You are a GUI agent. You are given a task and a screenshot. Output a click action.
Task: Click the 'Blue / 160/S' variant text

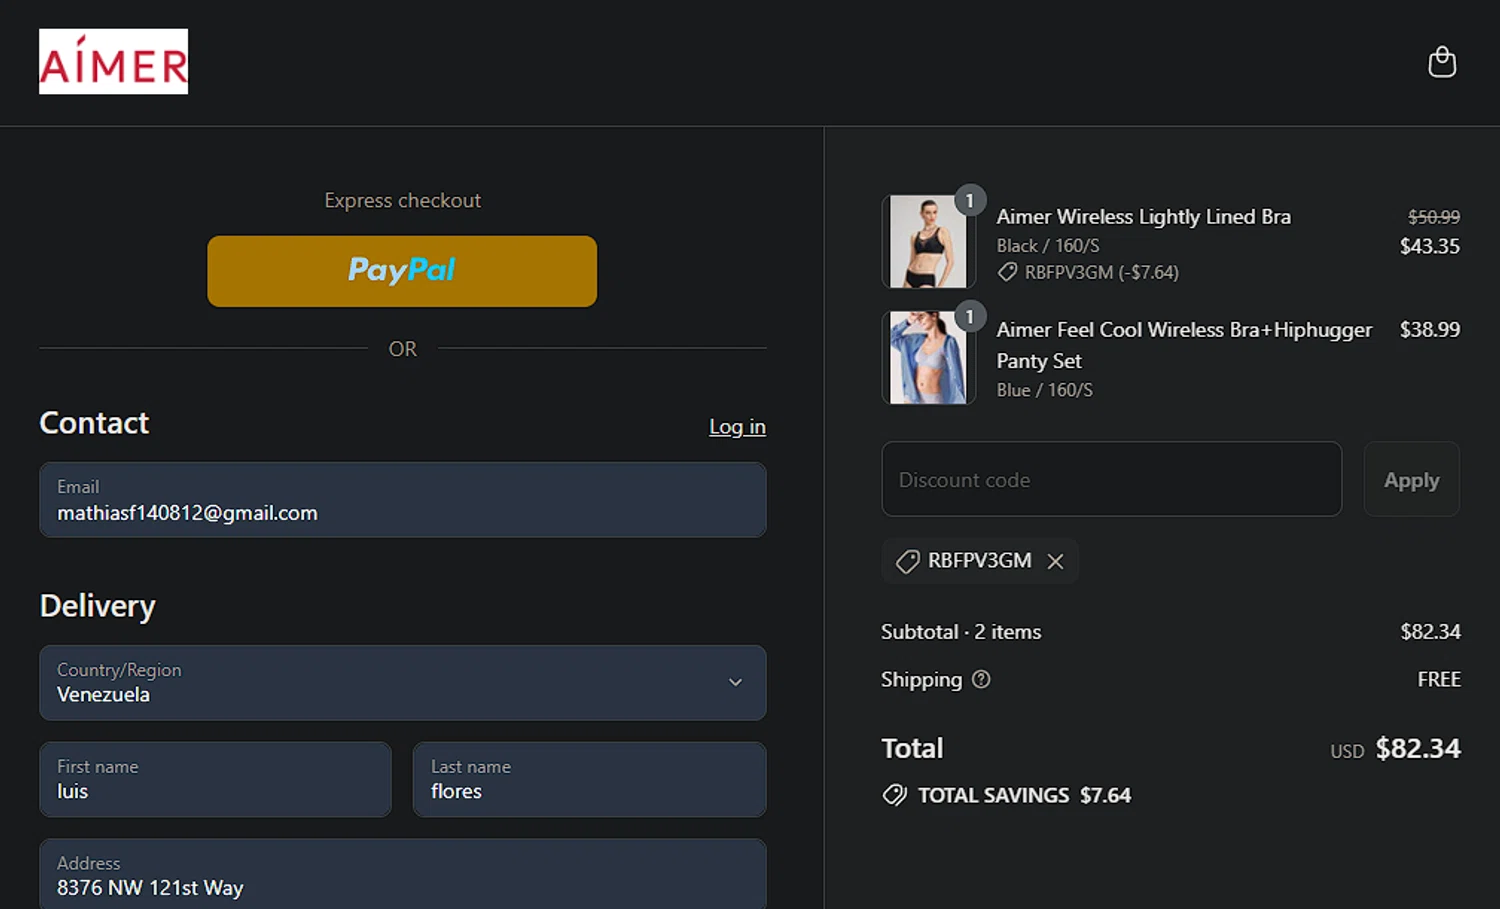click(1044, 390)
